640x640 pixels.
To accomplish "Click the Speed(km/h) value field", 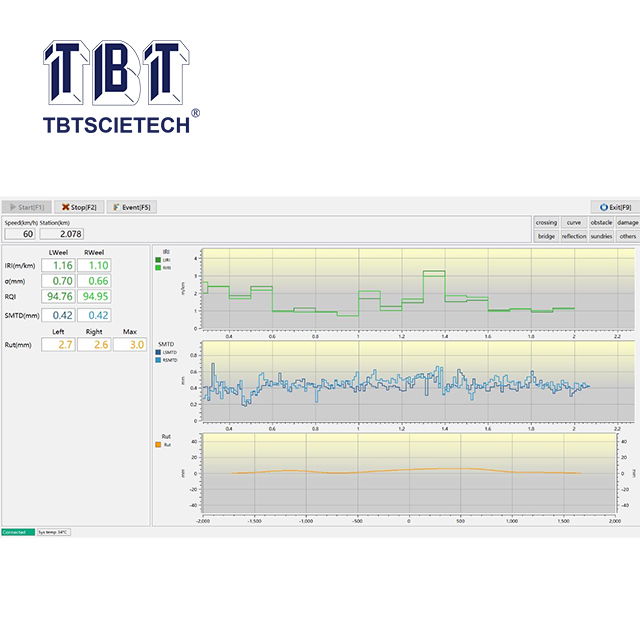I will pyautogui.click(x=20, y=234).
